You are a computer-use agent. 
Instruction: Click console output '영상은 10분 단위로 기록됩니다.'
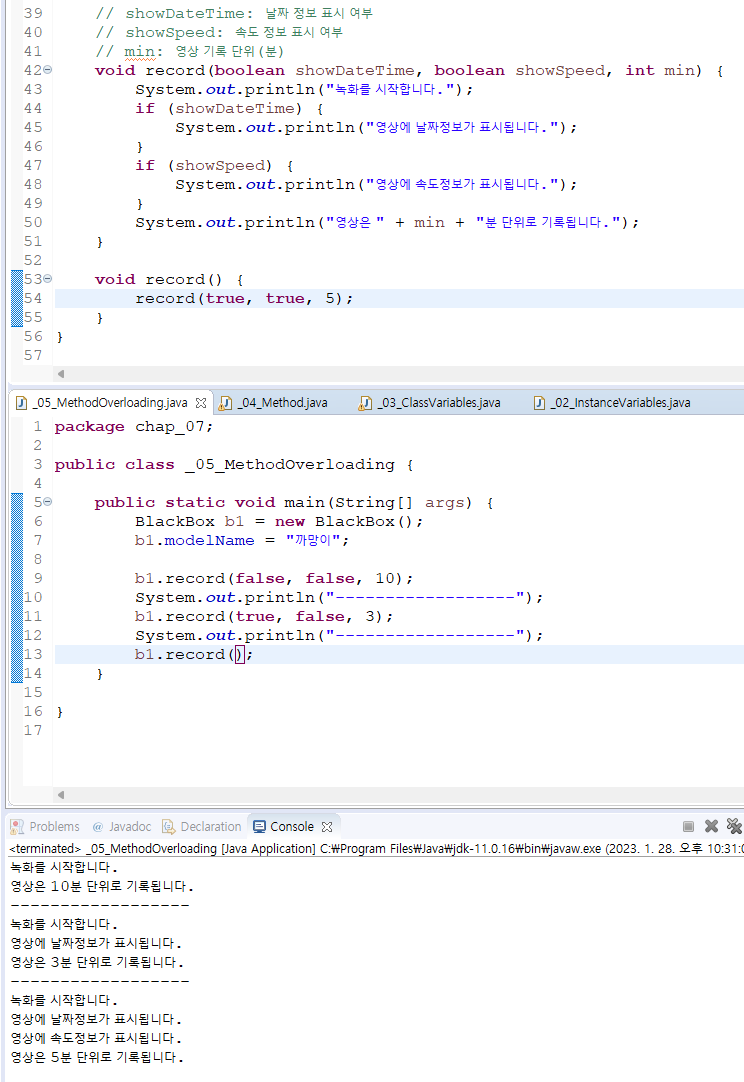102,886
